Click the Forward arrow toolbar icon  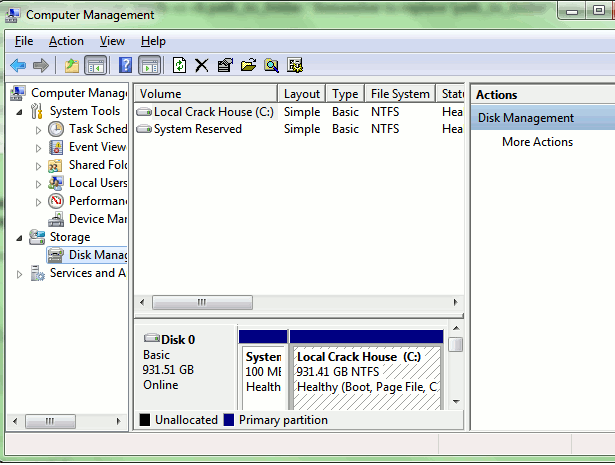[x=41, y=65]
